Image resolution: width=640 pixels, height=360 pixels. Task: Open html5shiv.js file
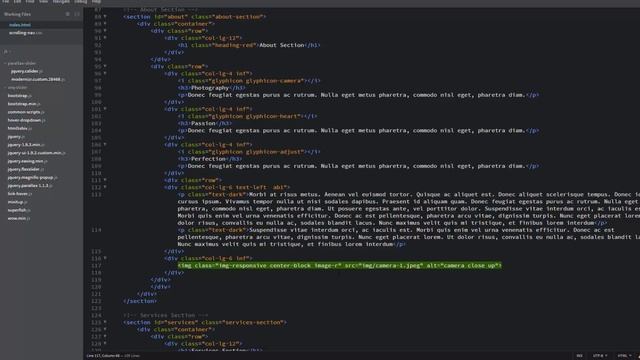(20, 128)
